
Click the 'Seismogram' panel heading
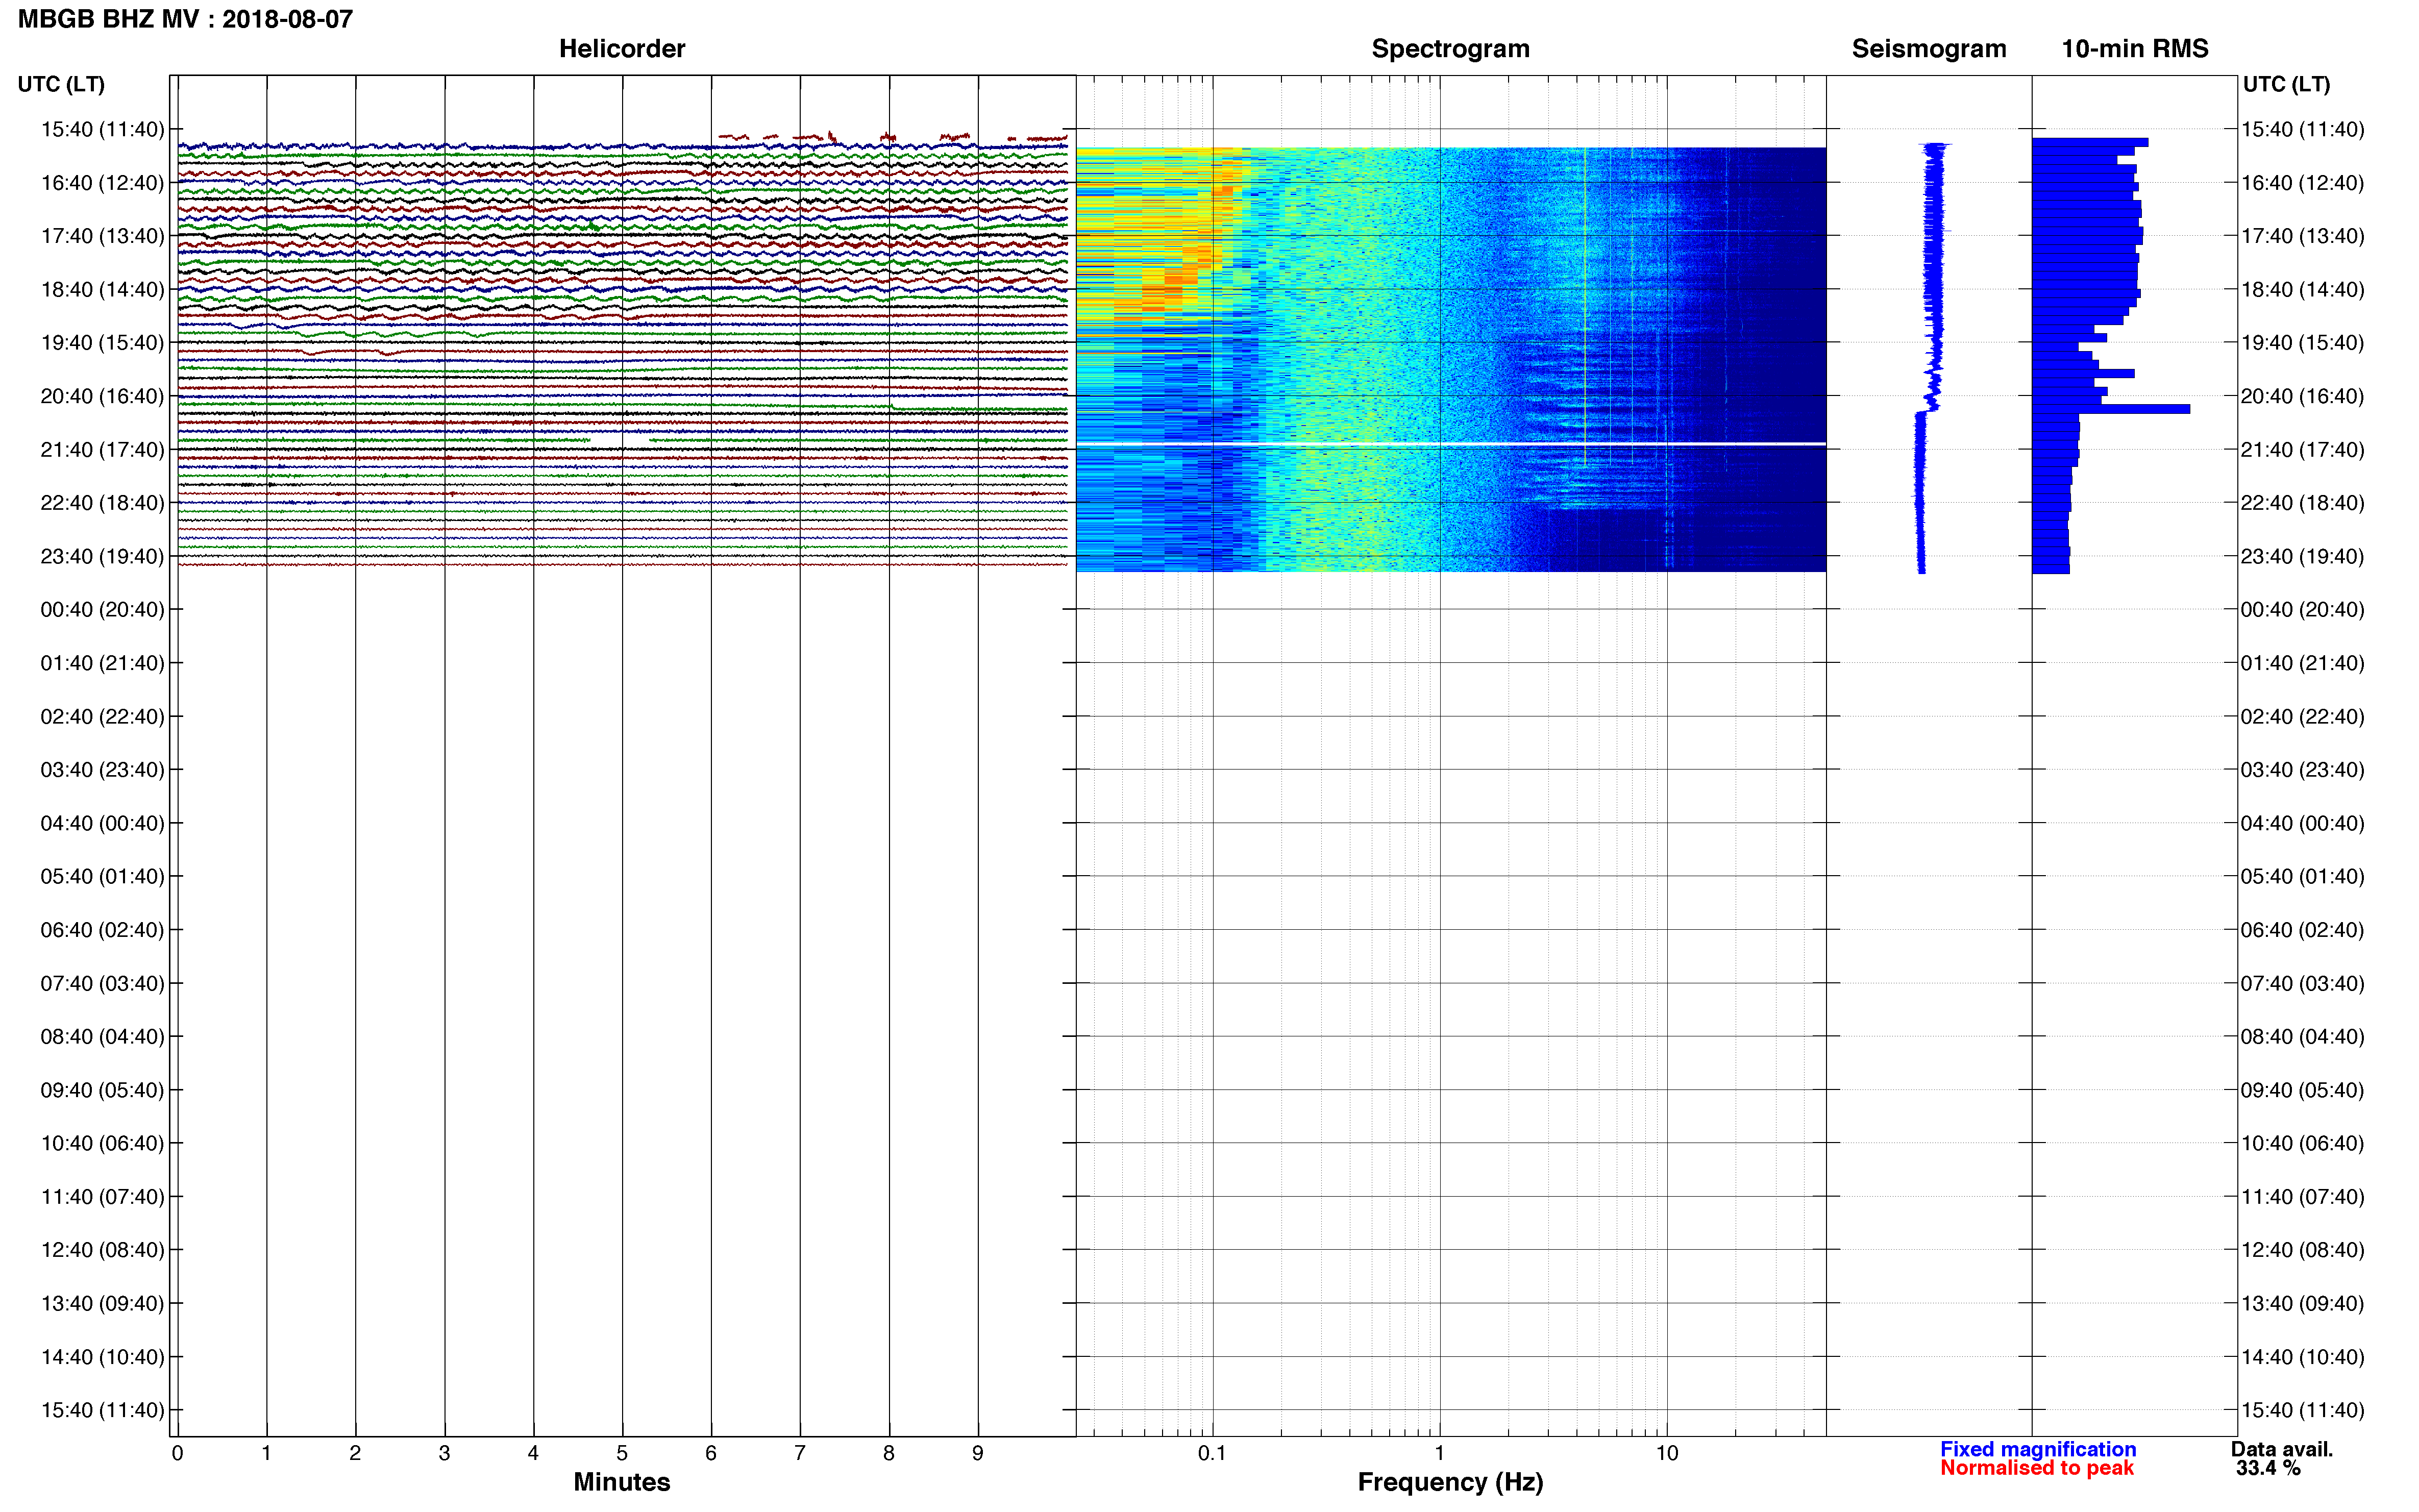1928,49
